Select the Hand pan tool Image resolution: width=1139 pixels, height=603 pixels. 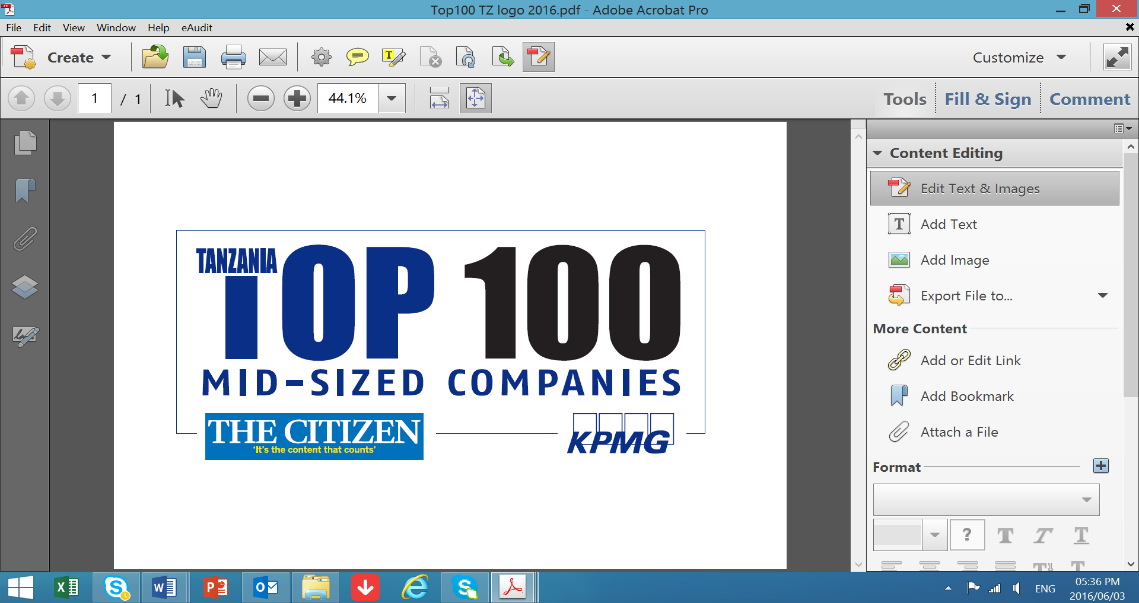point(211,98)
